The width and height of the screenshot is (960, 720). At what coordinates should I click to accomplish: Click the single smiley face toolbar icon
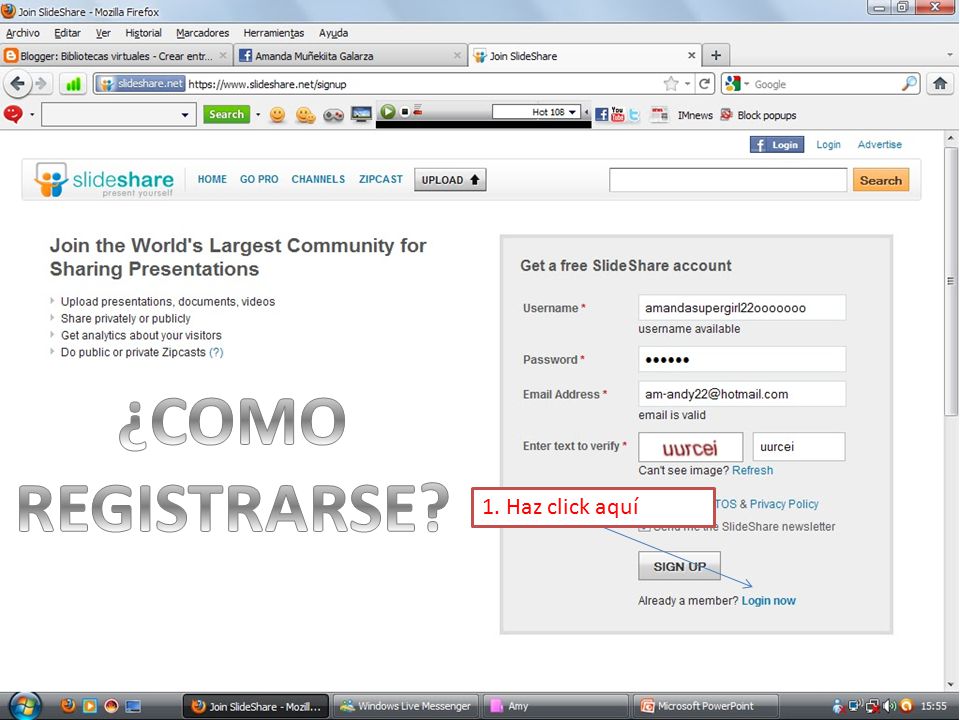point(277,114)
